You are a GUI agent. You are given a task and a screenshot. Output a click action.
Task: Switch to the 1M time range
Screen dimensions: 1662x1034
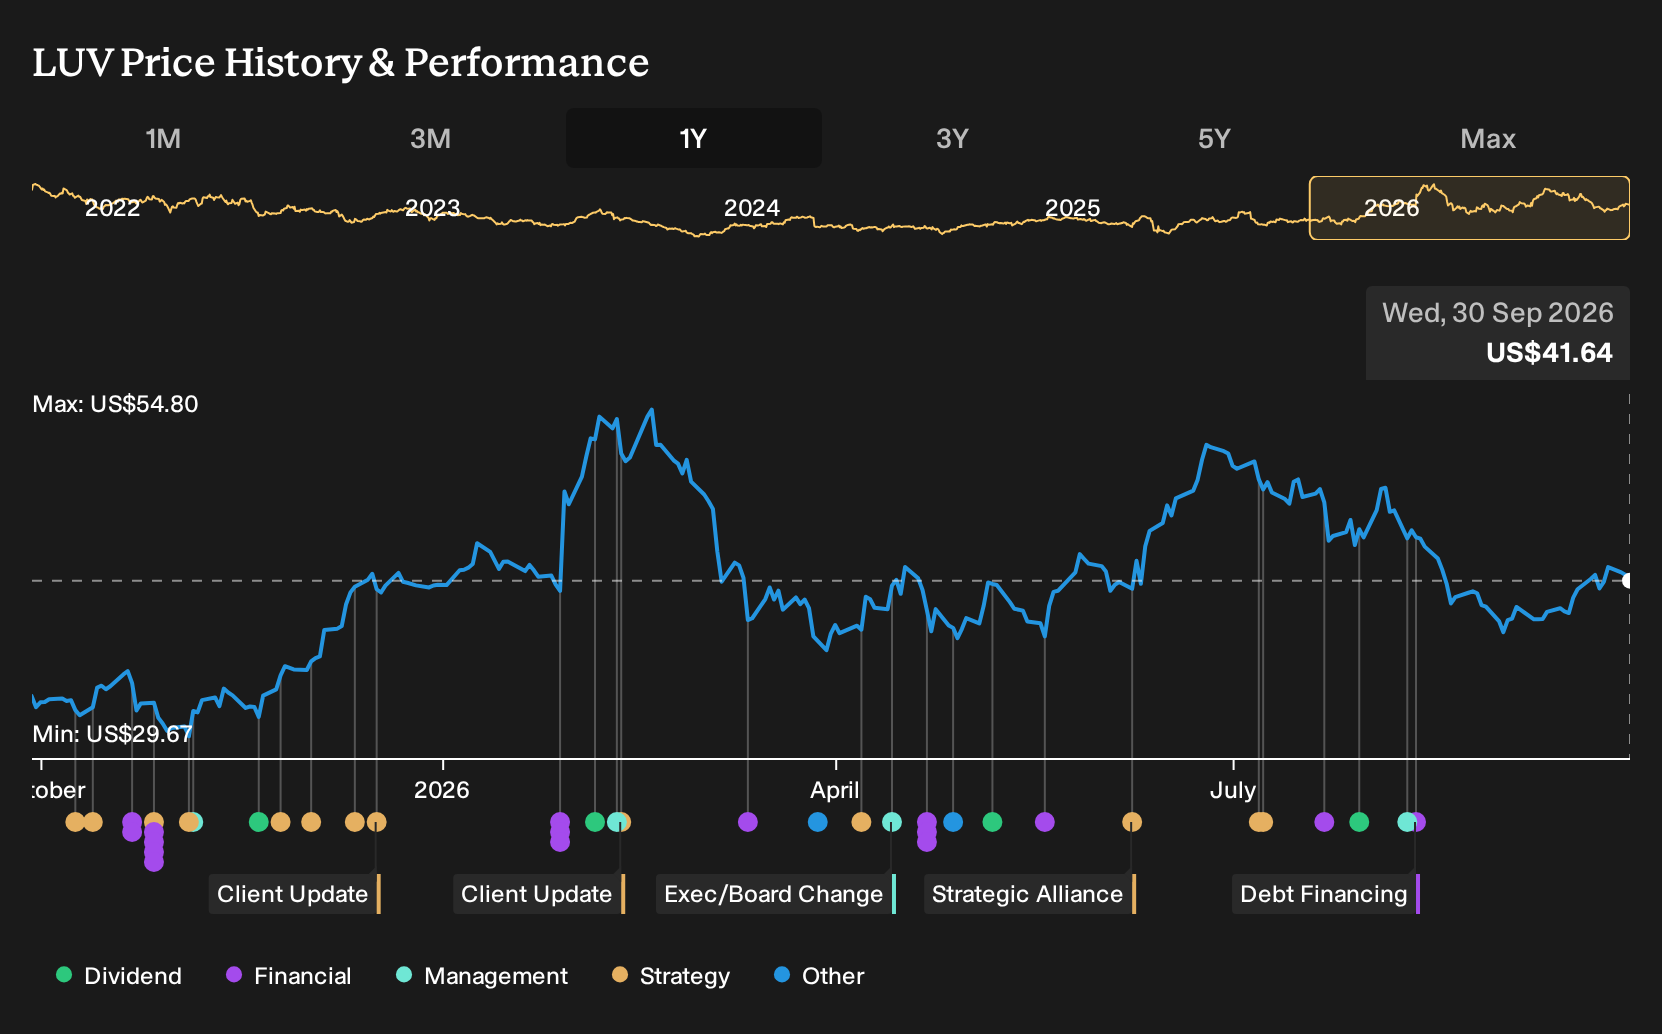[163, 138]
